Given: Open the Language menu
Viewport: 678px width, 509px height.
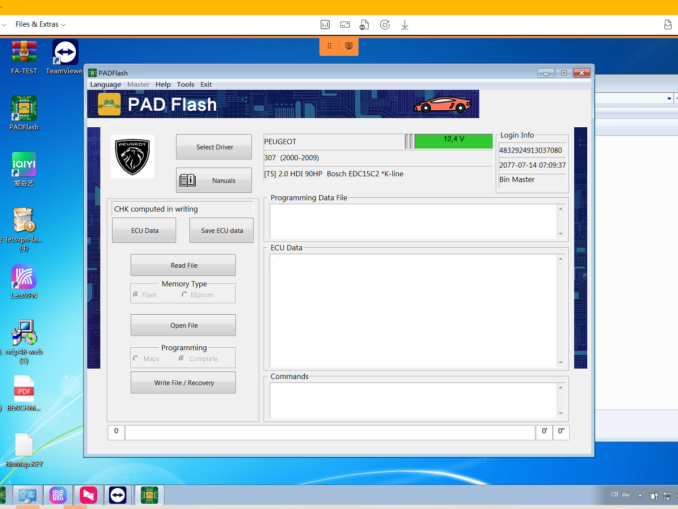Looking at the screenshot, I should [105, 84].
